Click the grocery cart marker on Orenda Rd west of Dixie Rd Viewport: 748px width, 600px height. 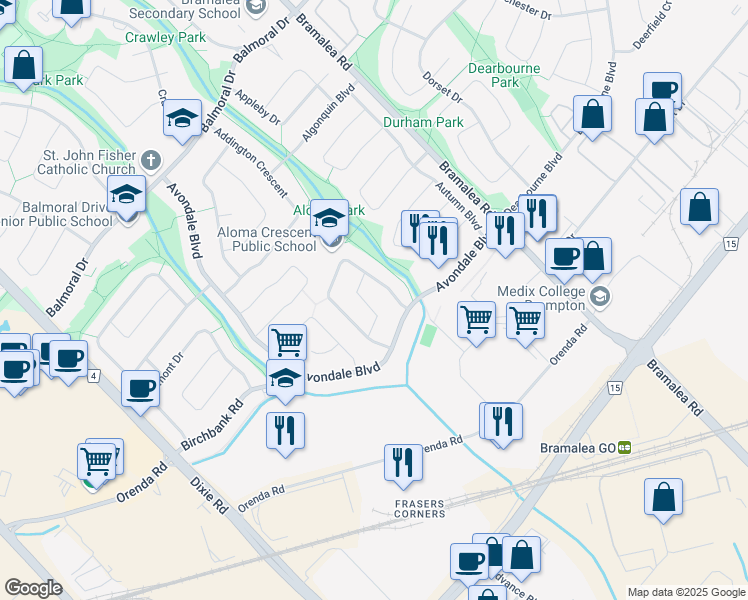96,464
